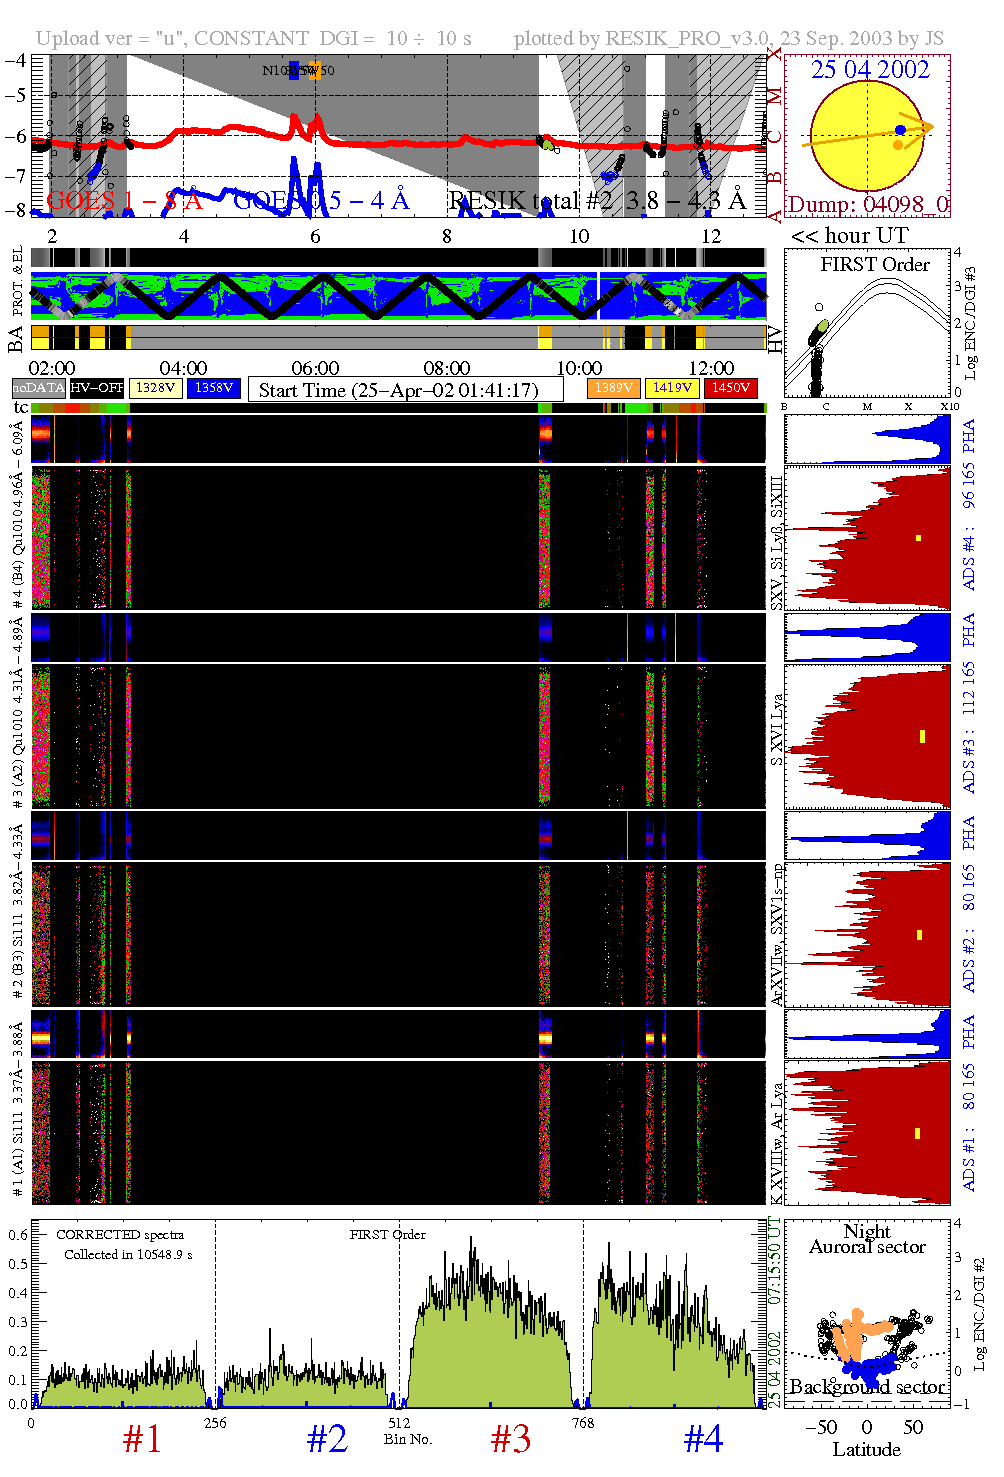Select the orange 1389V voltage swatch
The image size is (1004, 1477).
(613, 388)
